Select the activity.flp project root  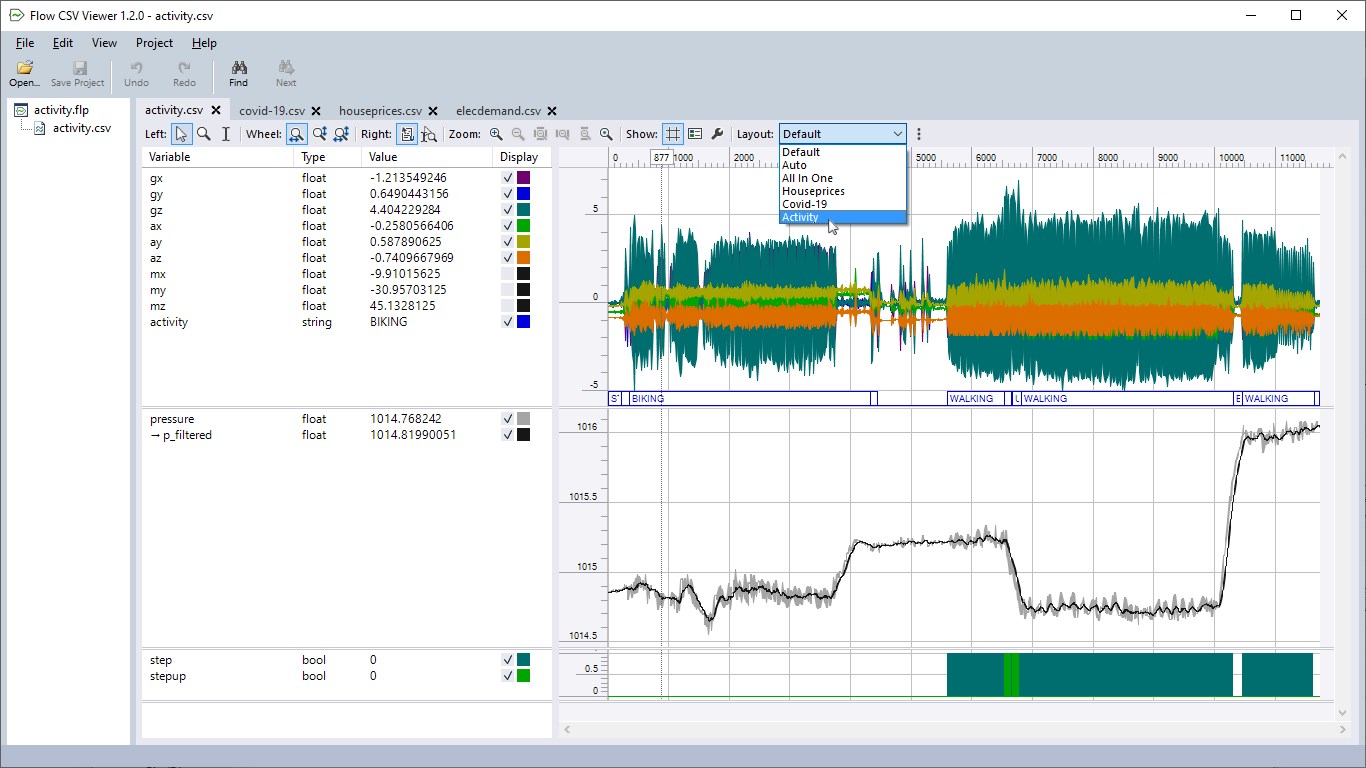tap(61, 110)
